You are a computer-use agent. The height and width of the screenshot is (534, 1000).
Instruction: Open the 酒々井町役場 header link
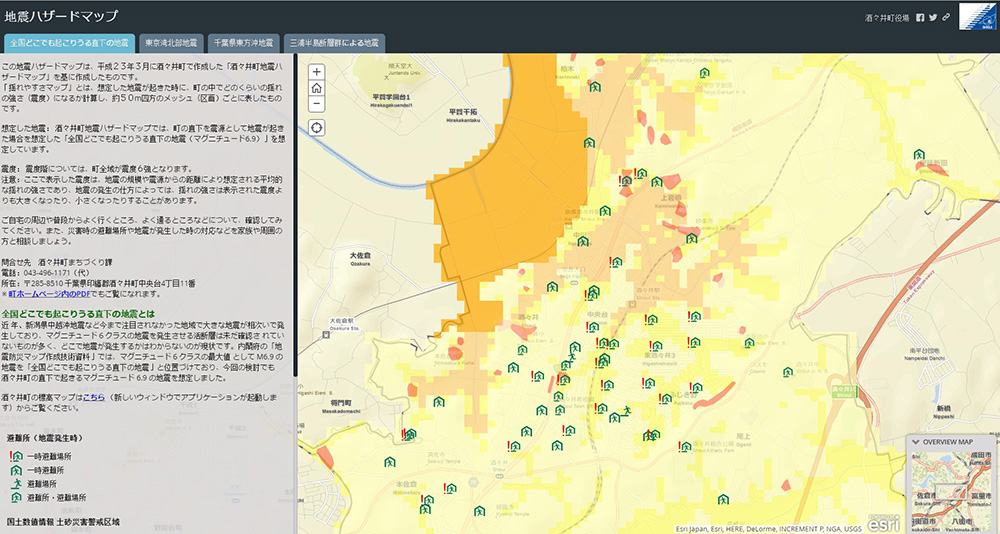pos(888,17)
